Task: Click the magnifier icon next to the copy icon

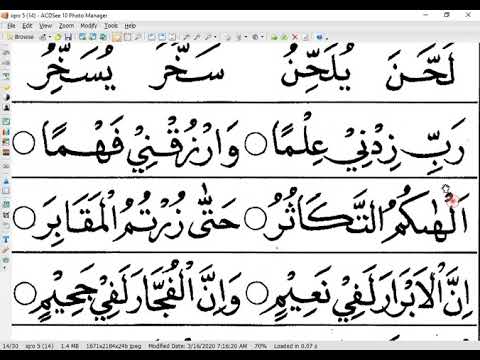Action: tap(137, 37)
